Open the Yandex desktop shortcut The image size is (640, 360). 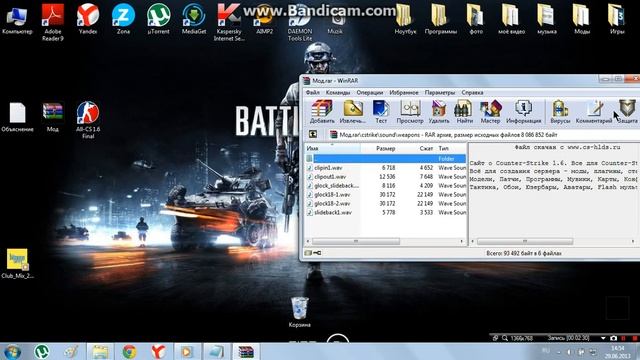[88, 19]
